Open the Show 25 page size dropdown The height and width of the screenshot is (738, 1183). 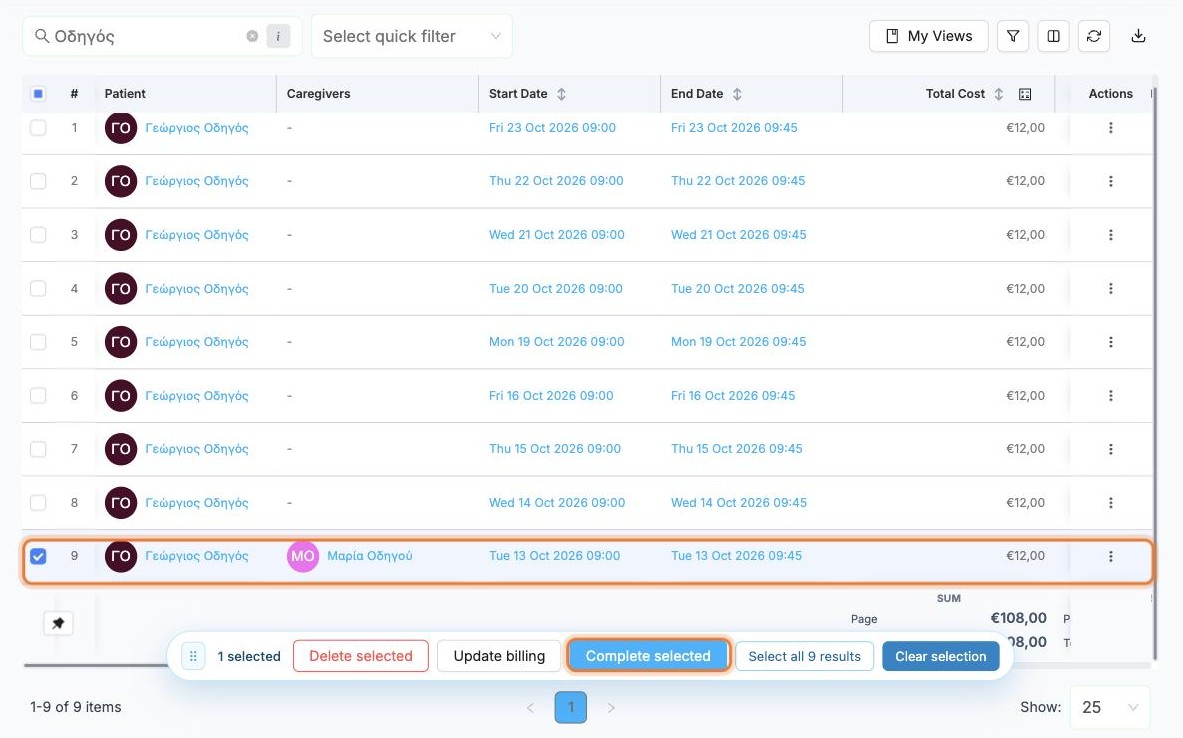click(x=1110, y=707)
